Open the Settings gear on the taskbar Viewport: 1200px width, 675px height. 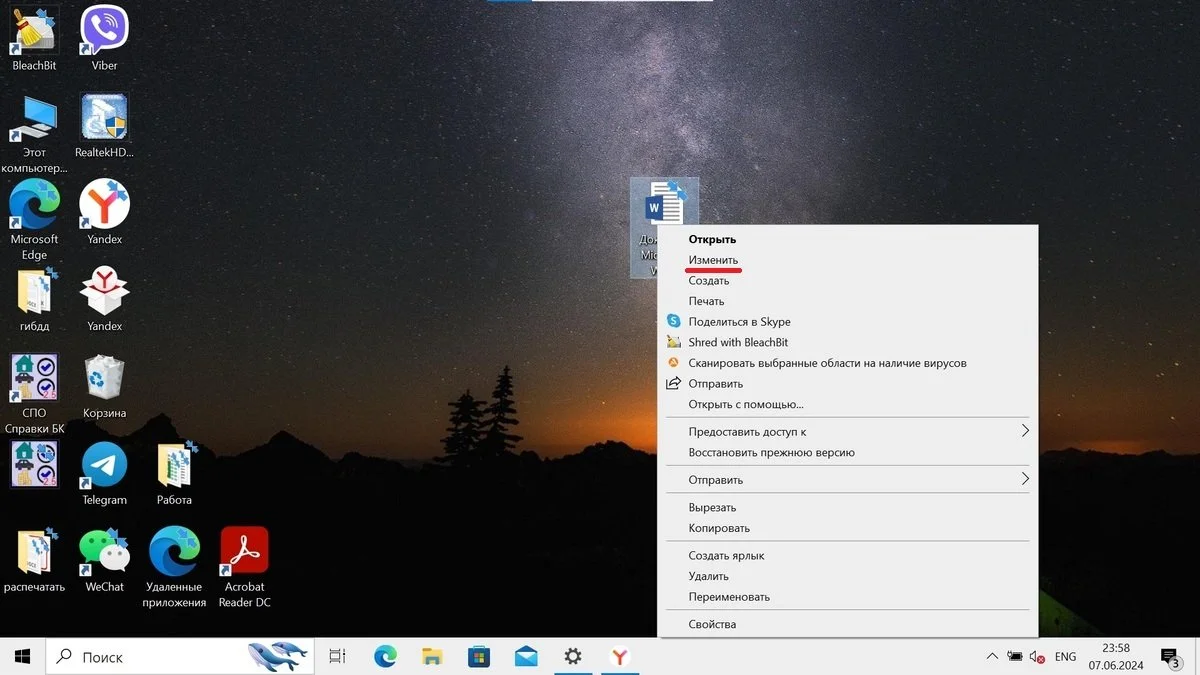(x=573, y=657)
